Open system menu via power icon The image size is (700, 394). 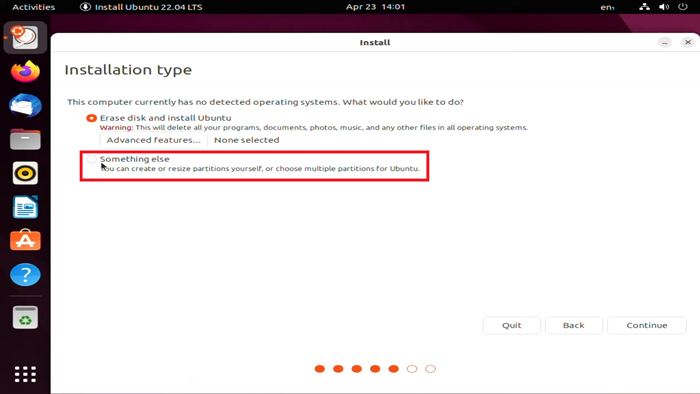(683, 7)
